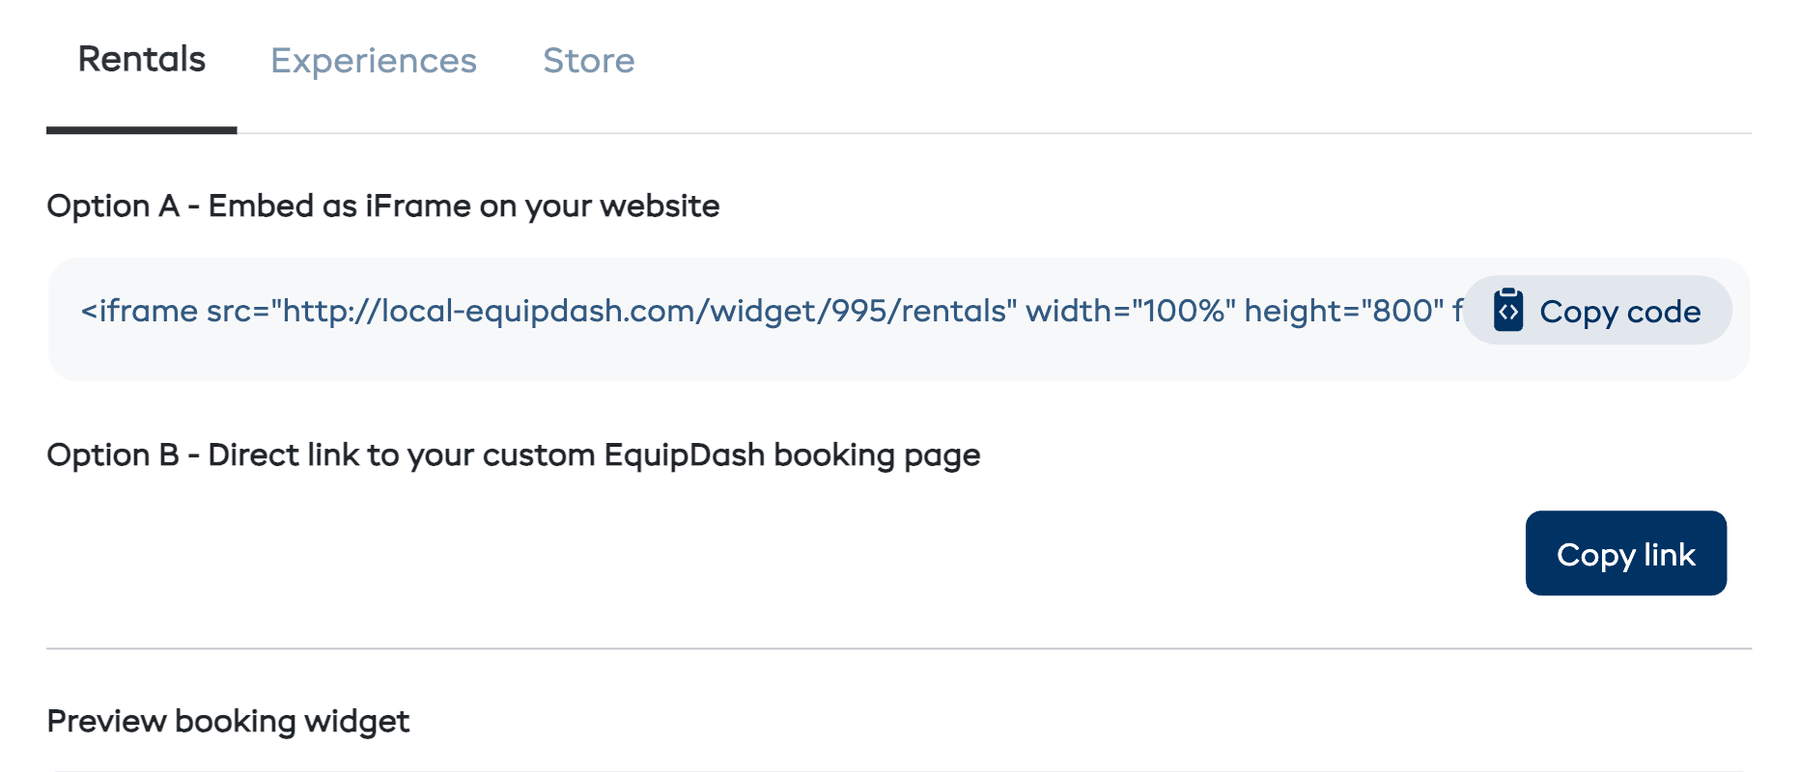Copy the direct EquipDash booking page link
1800x772 pixels.
pos(1625,553)
